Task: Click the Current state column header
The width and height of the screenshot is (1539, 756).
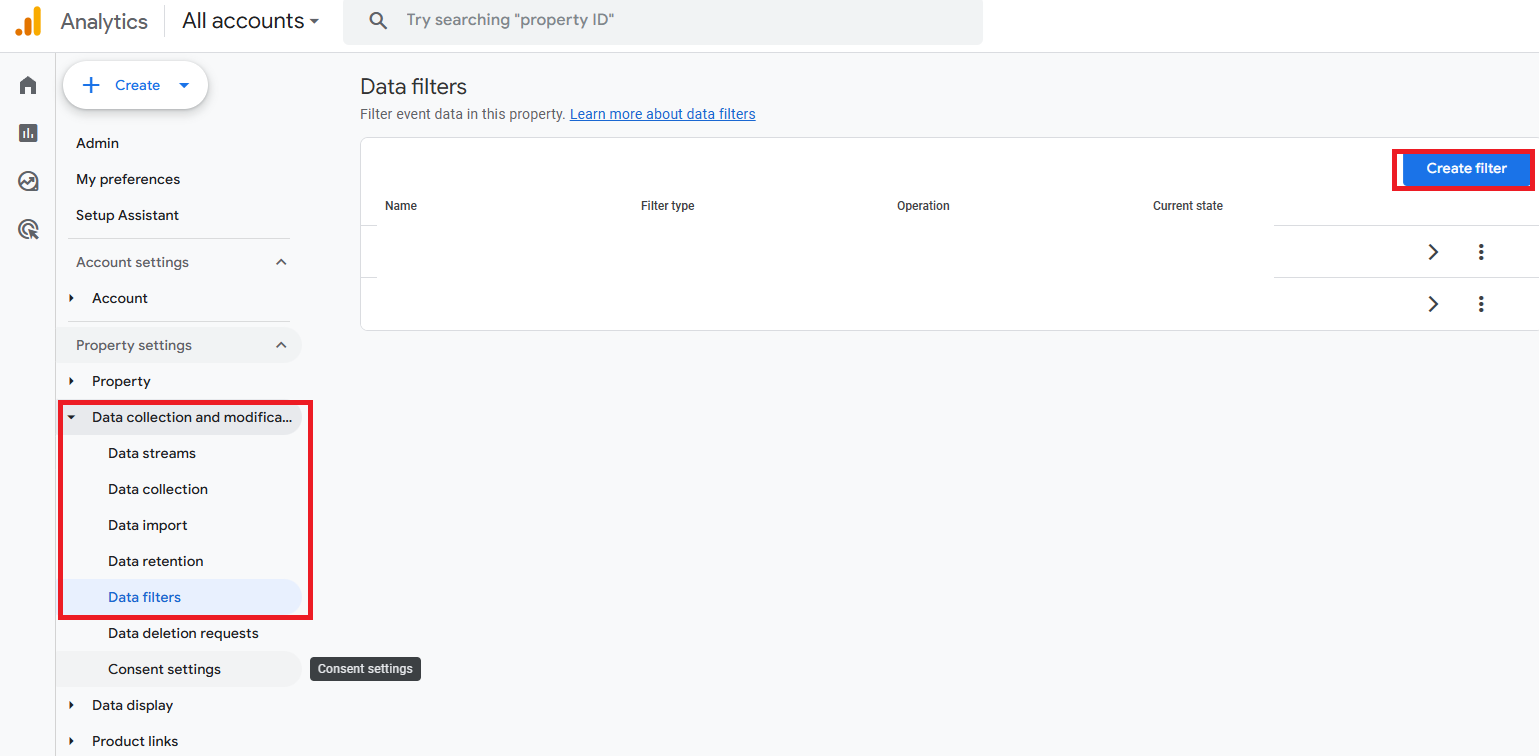Action: tap(1187, 206)
